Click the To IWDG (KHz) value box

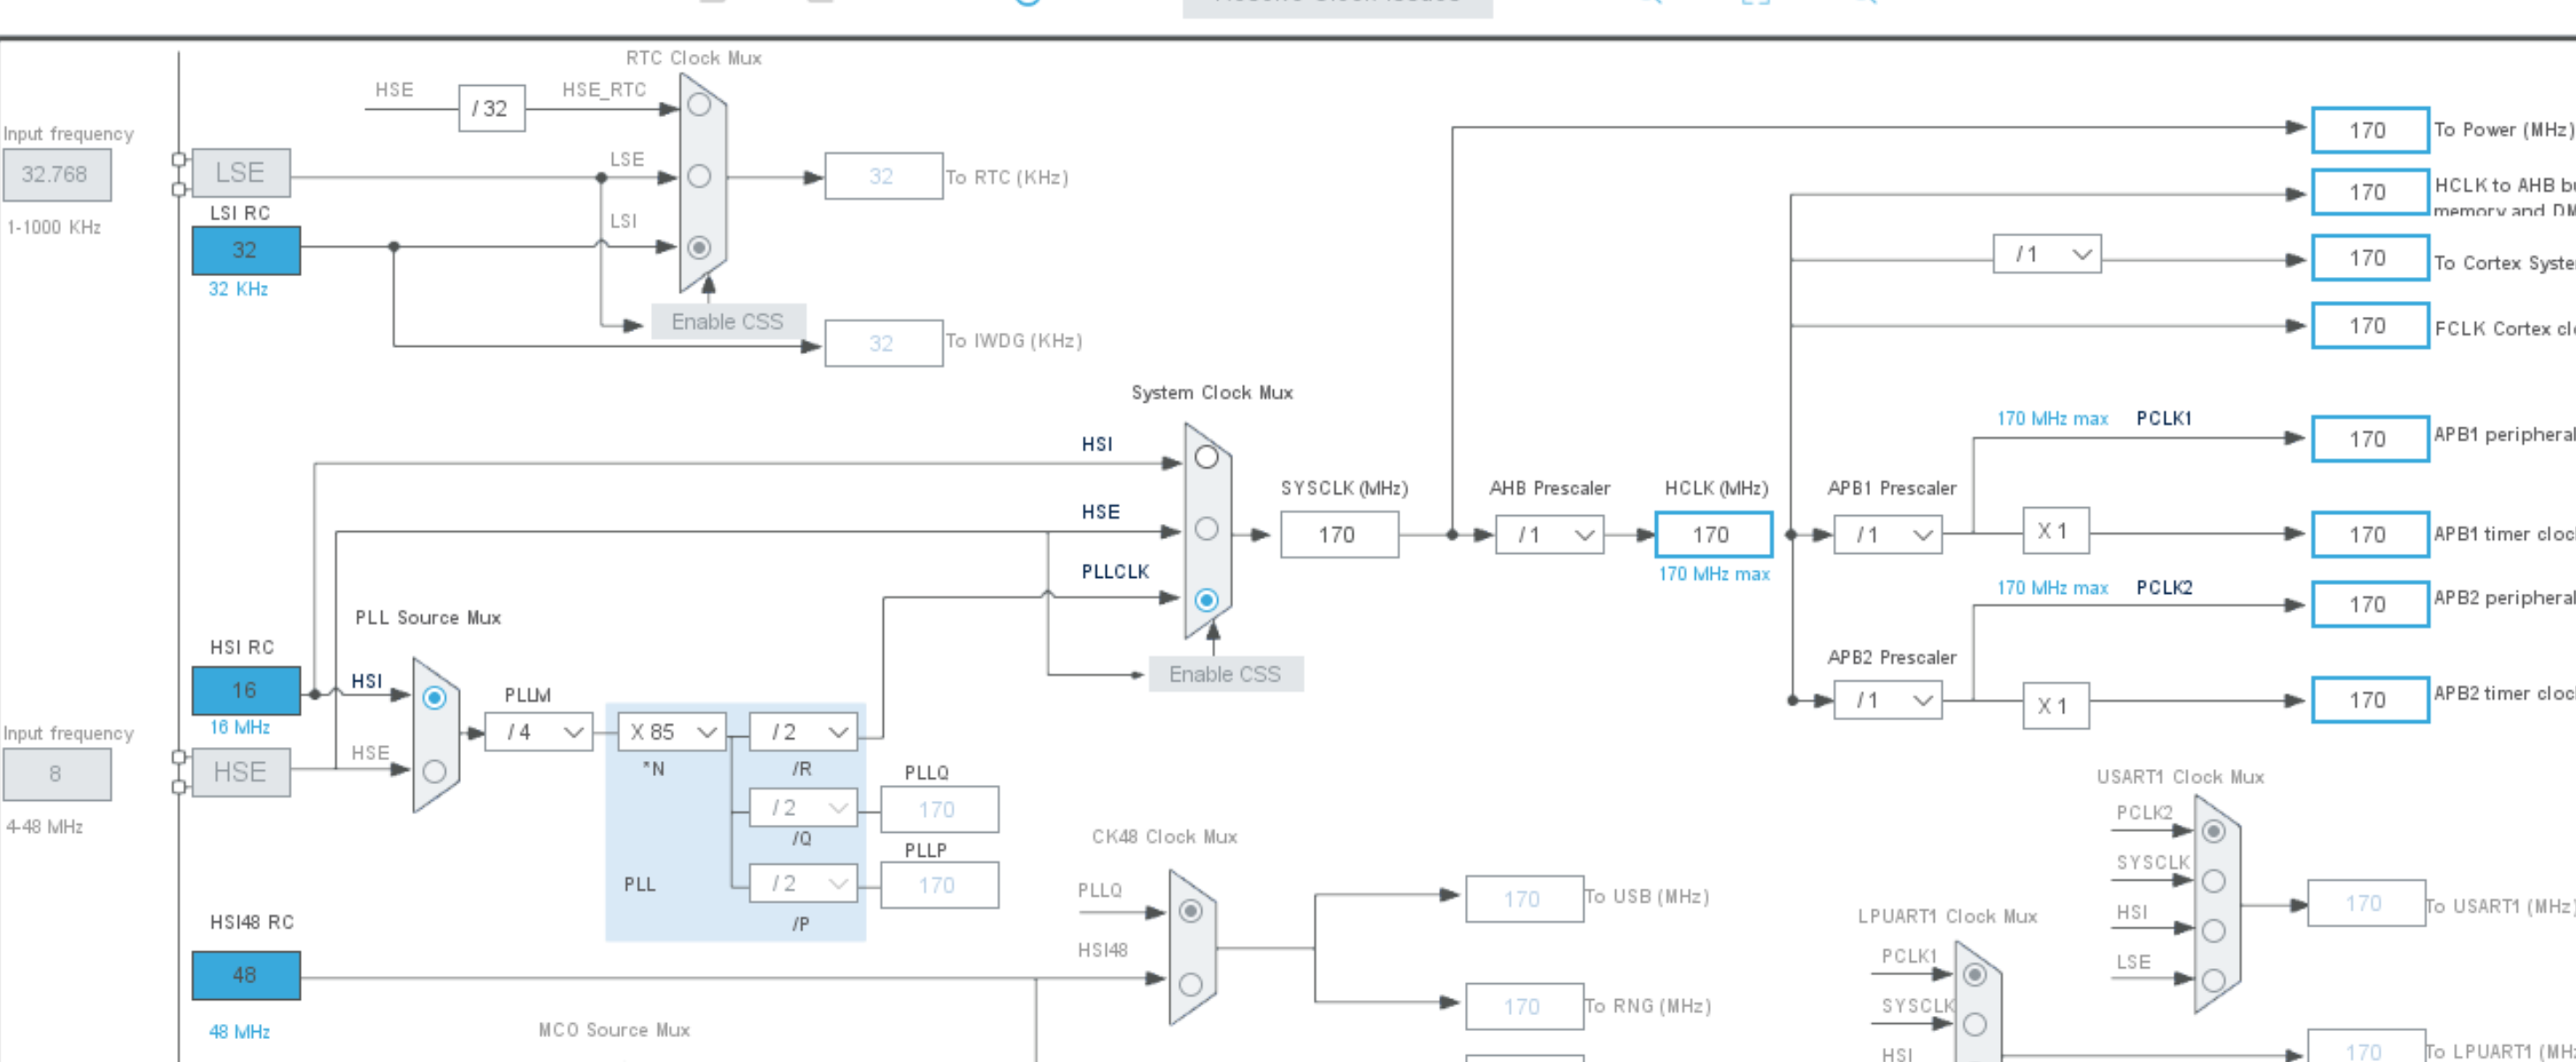[883, 343]
